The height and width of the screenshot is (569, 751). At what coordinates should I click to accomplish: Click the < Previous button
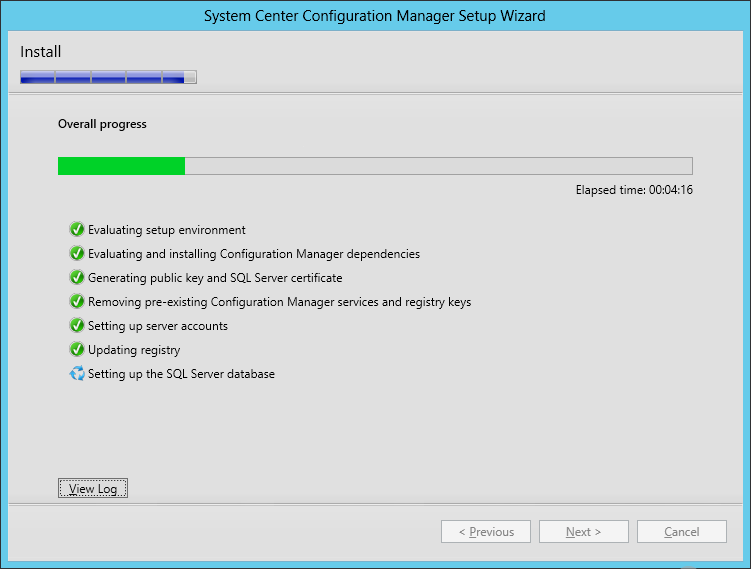(486, 532)
